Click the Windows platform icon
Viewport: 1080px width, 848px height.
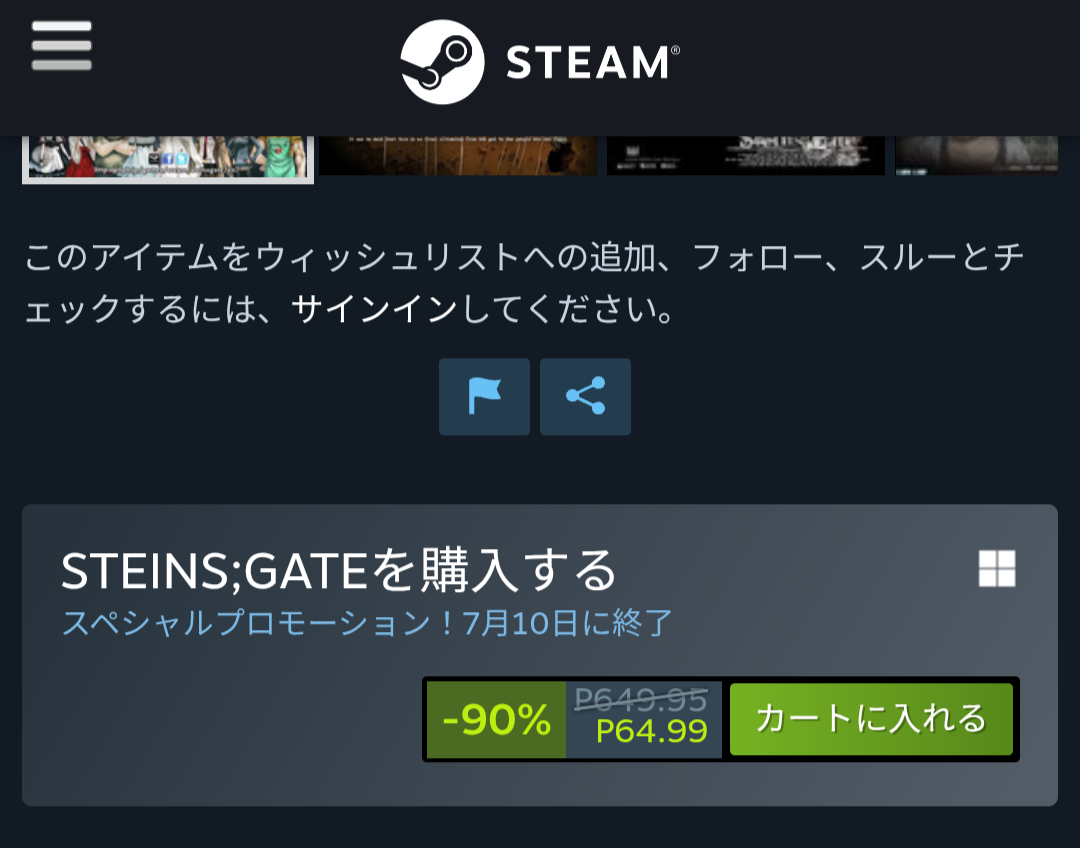coord(997,568)
